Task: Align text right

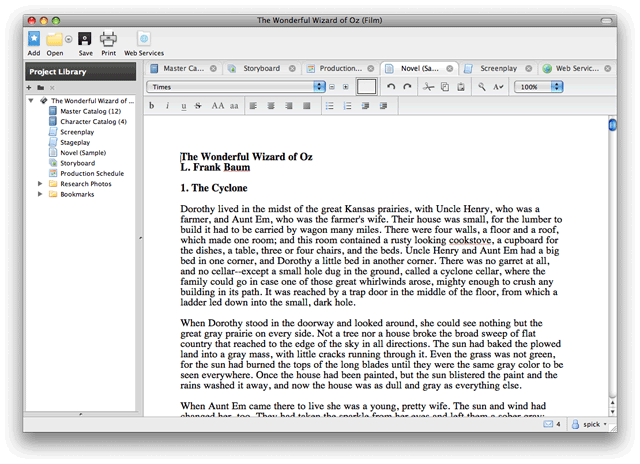Action: [289, 106]
